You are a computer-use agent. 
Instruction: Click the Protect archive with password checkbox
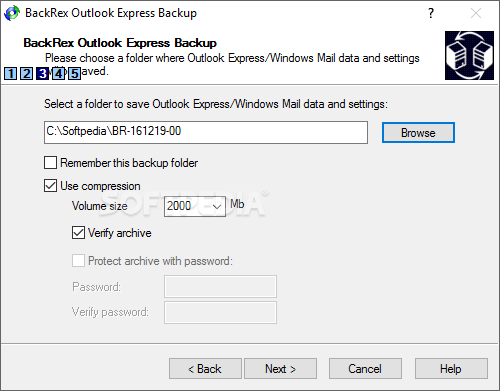[78, 261]
